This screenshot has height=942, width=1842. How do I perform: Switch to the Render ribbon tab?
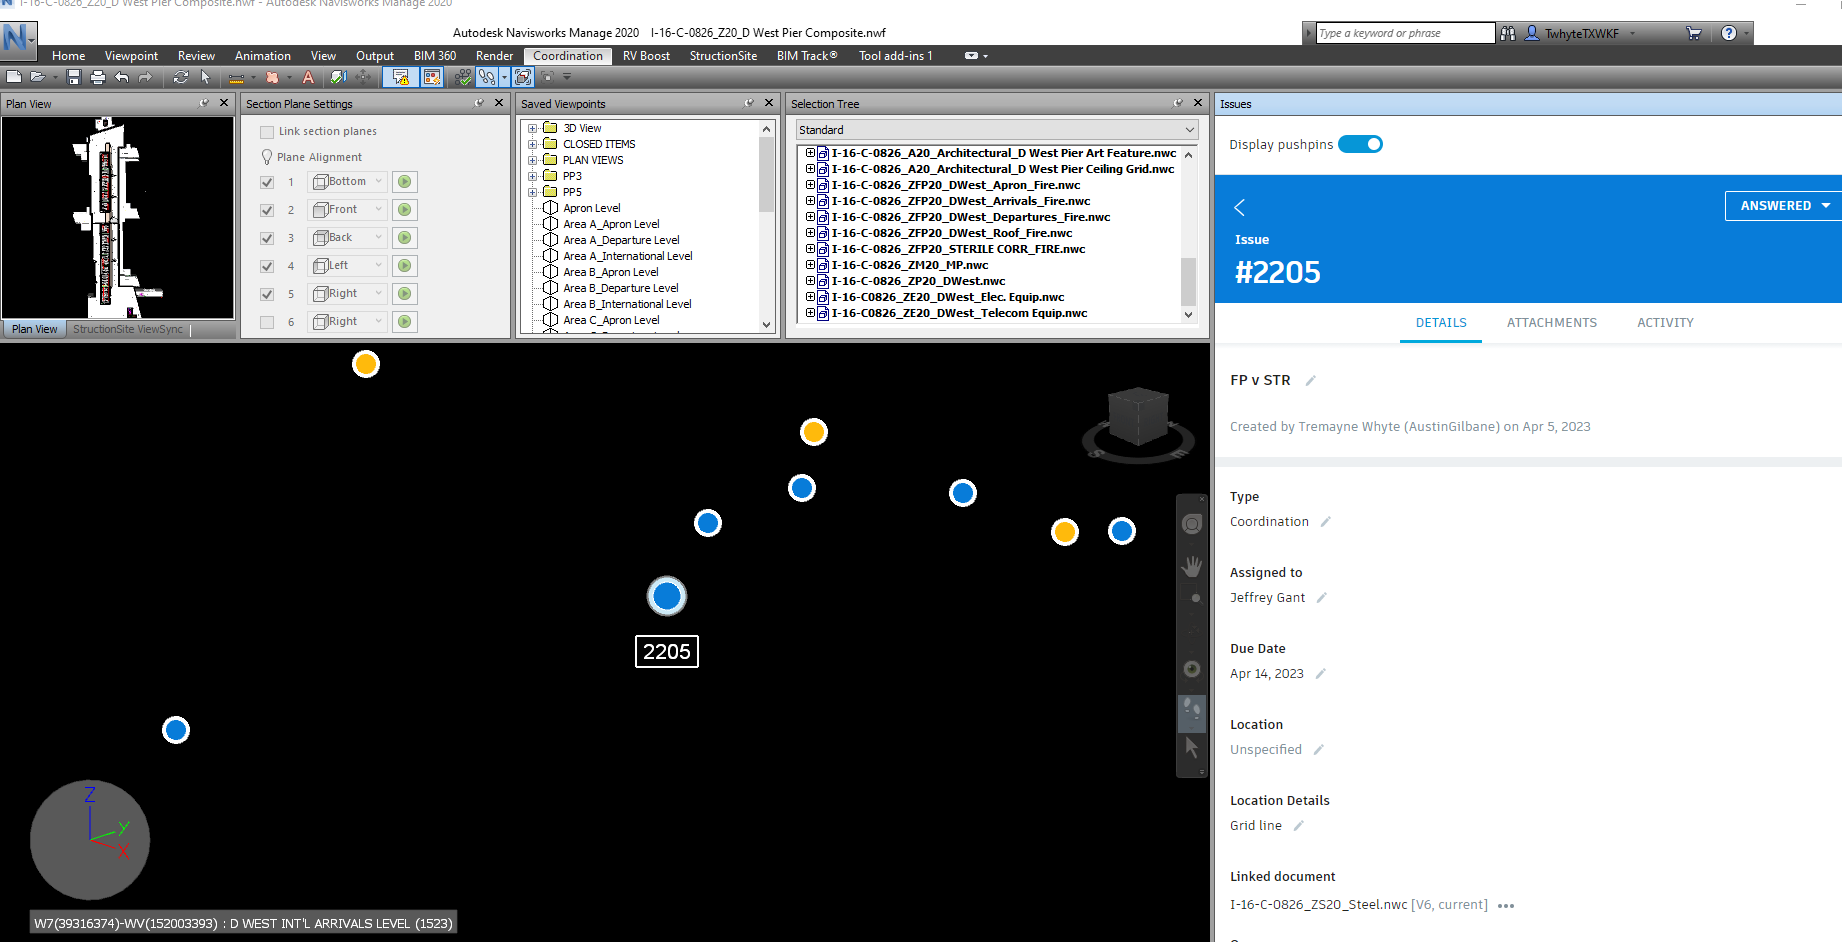point(494,55)
